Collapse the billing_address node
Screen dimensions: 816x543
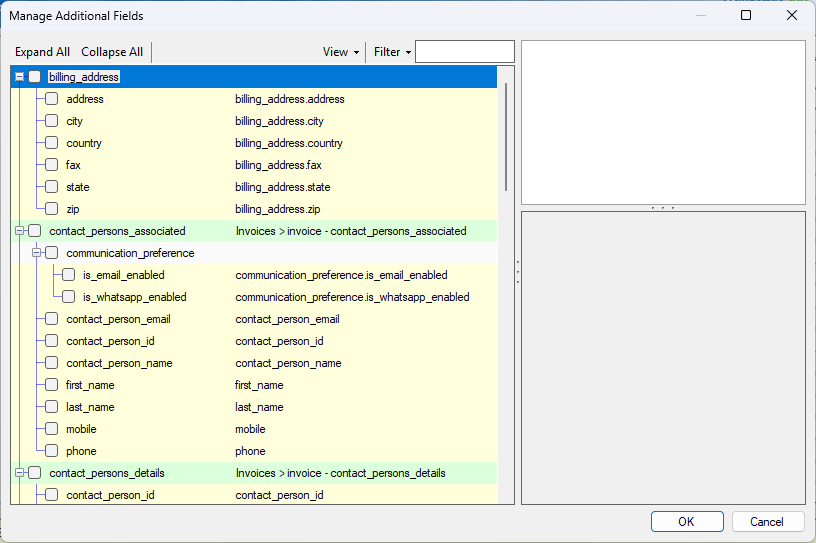(x=19, y=77)
